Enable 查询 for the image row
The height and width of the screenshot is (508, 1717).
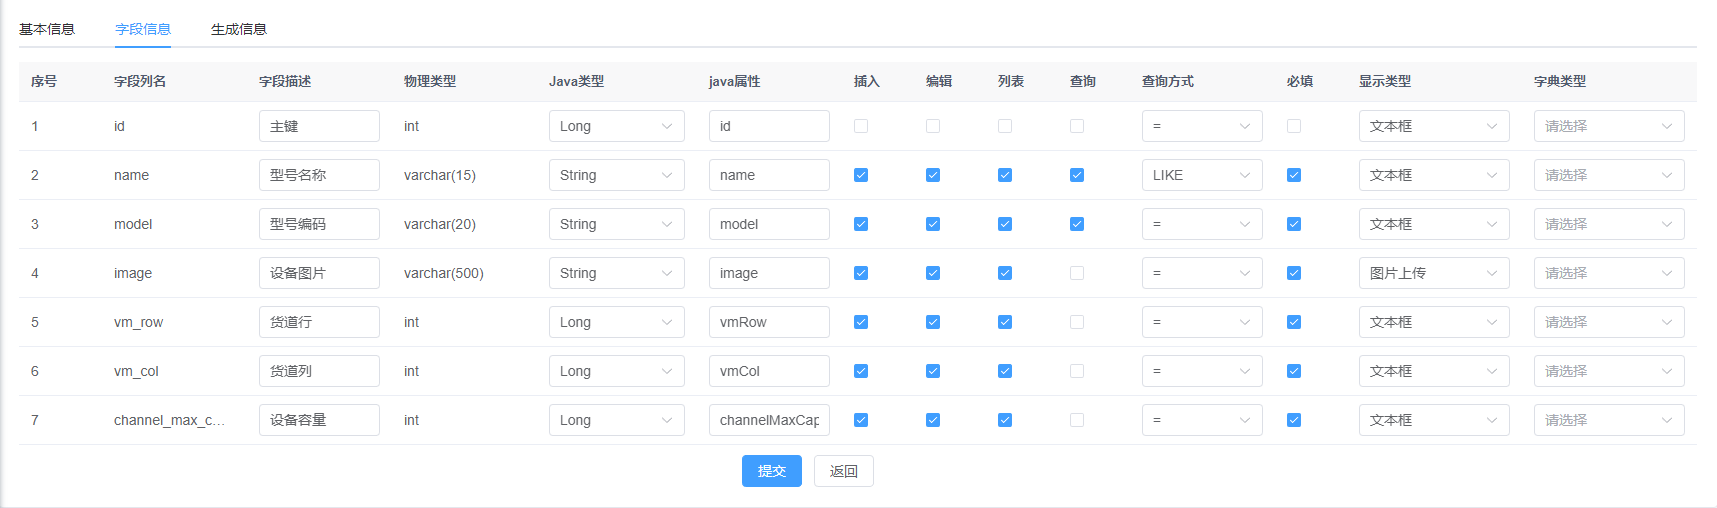[x=1077, y=273]
